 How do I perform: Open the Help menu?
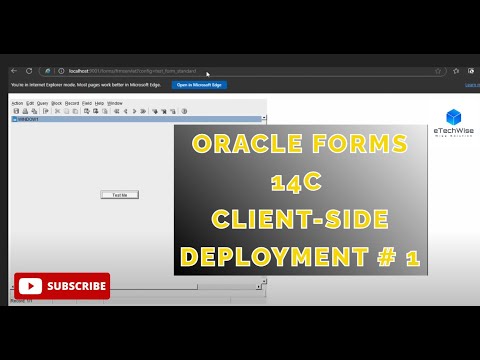pyautogui.click(x=99, y=103)
